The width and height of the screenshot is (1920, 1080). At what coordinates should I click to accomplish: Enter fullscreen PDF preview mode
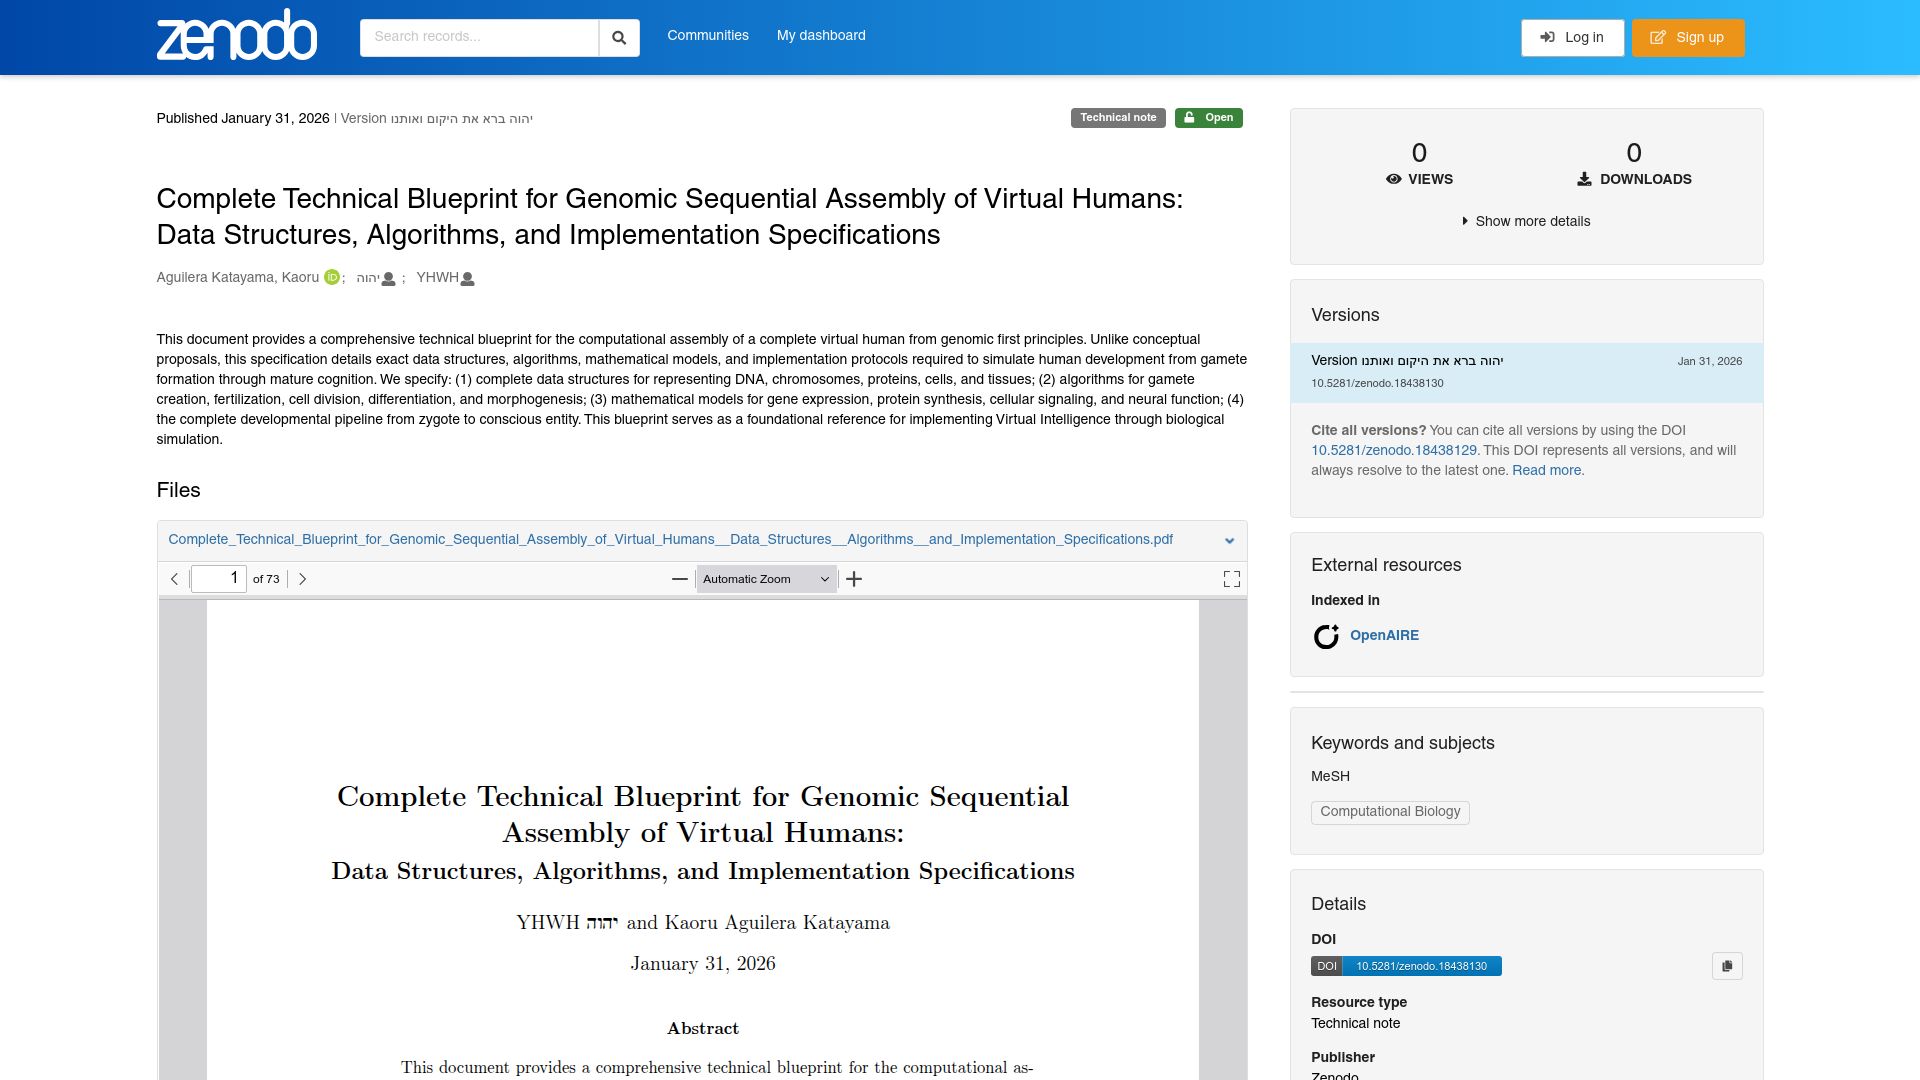1232,579
